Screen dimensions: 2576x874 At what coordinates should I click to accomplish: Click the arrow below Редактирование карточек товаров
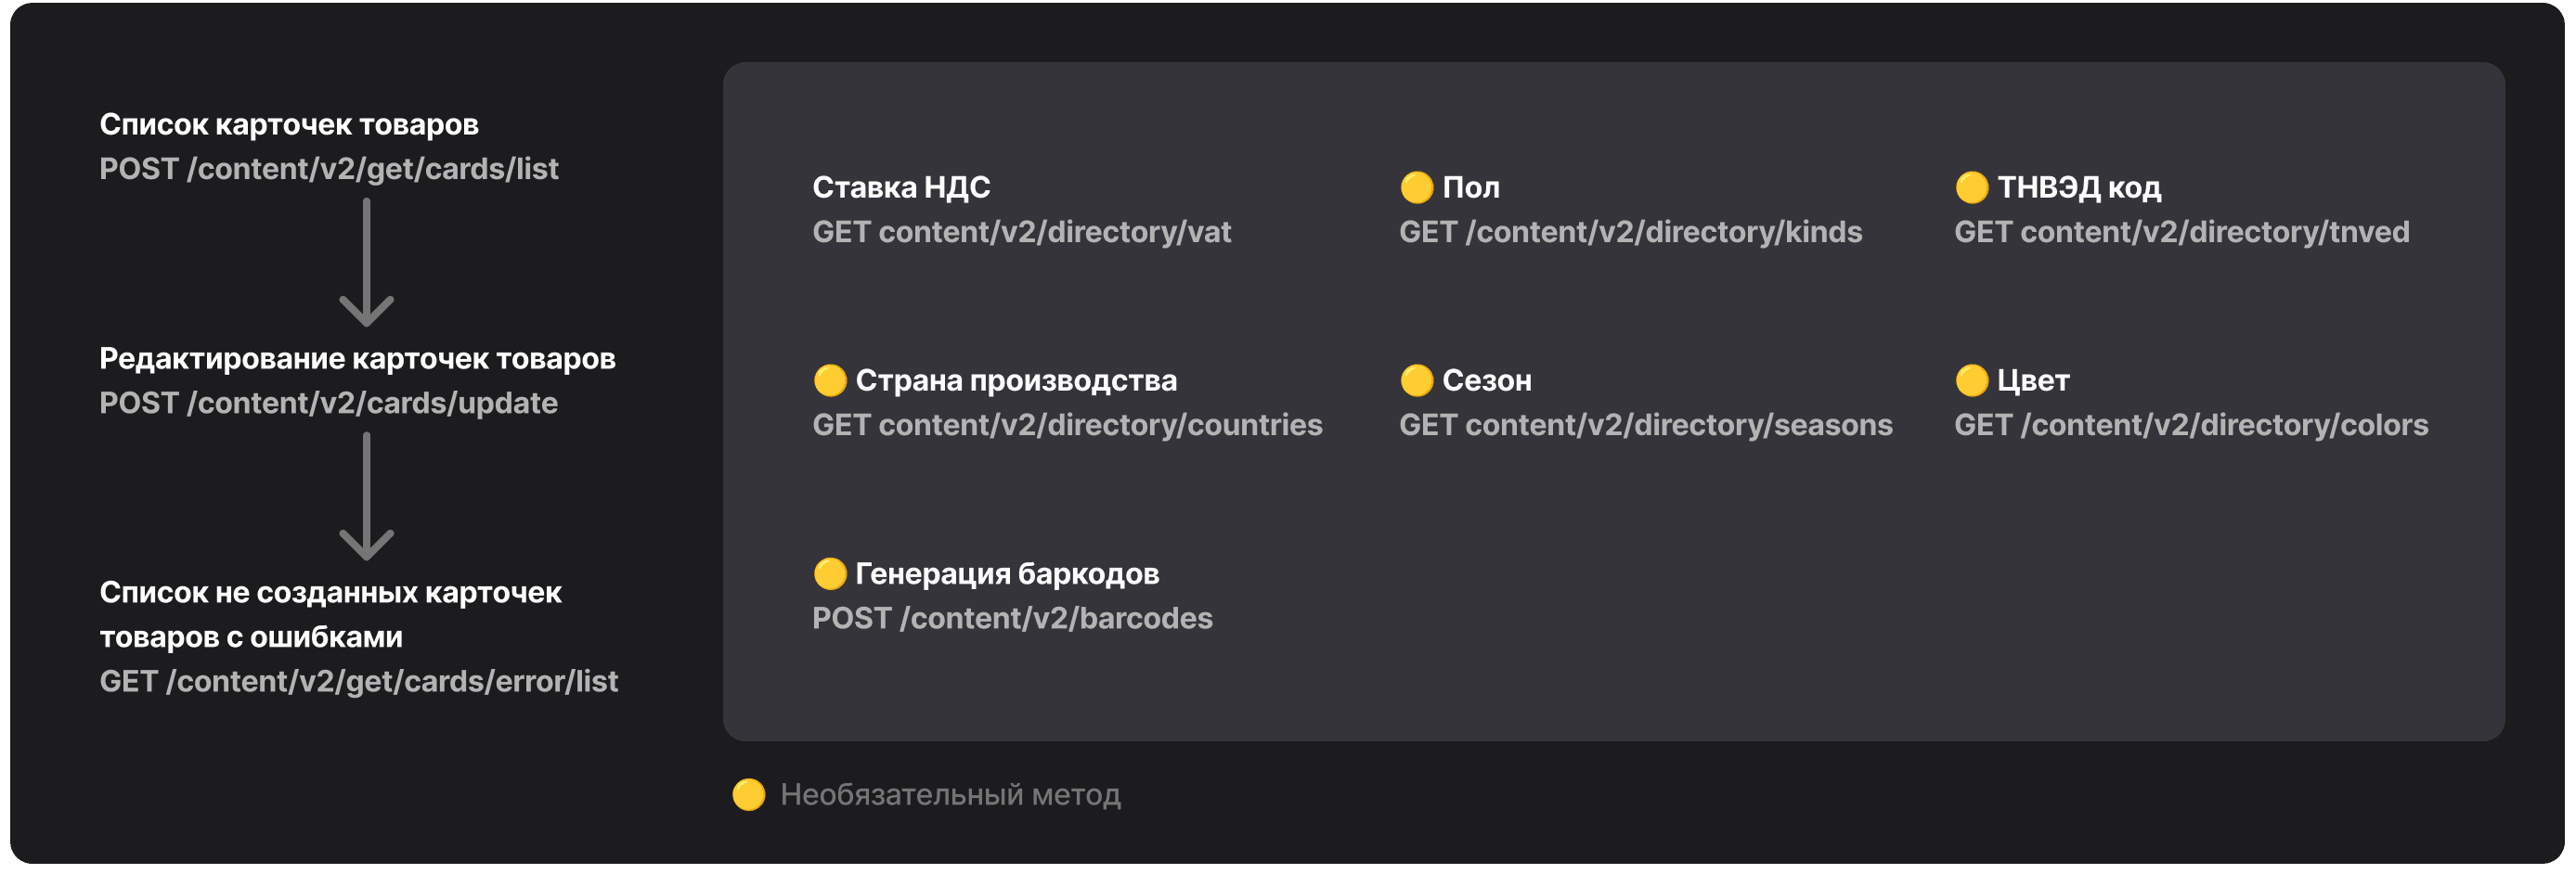coord(366,496)
